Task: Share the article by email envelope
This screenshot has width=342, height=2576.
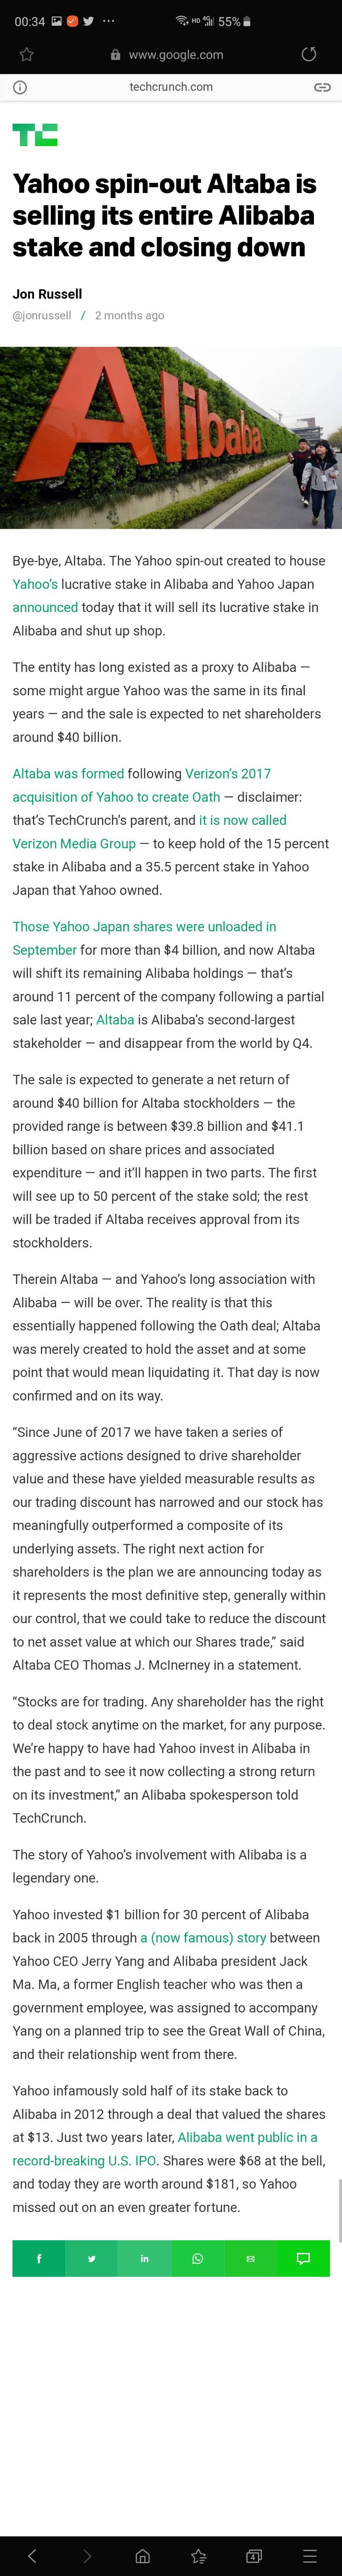Action: click(x=250, y=2258)
